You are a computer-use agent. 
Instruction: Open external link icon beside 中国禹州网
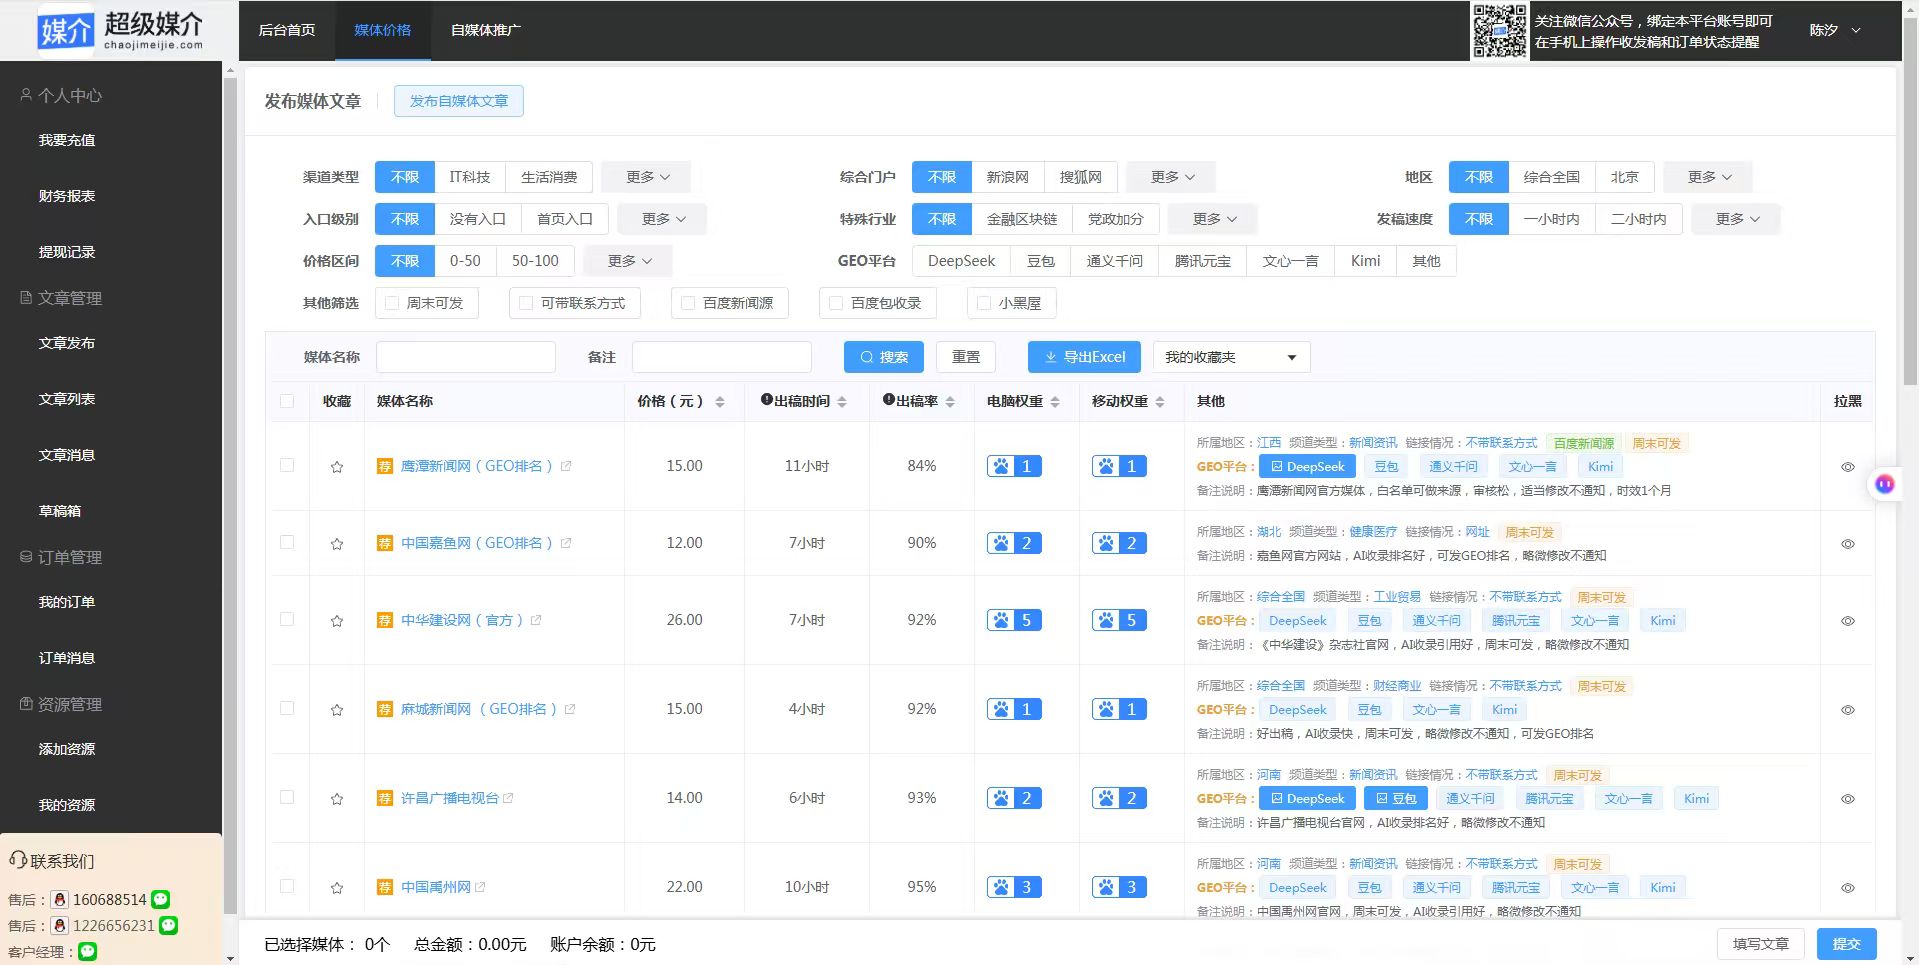[x=480, y=887]
